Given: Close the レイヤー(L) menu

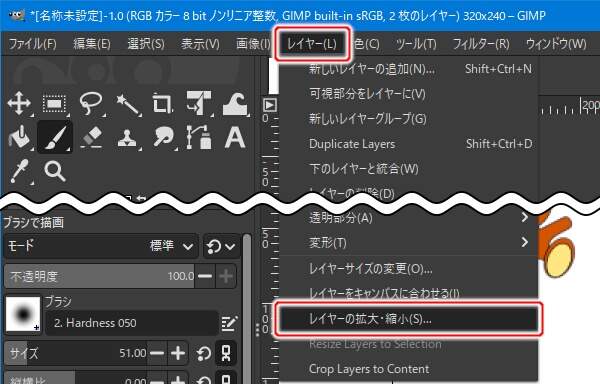Looking at the screenshot, I should (x=312, y=44).
